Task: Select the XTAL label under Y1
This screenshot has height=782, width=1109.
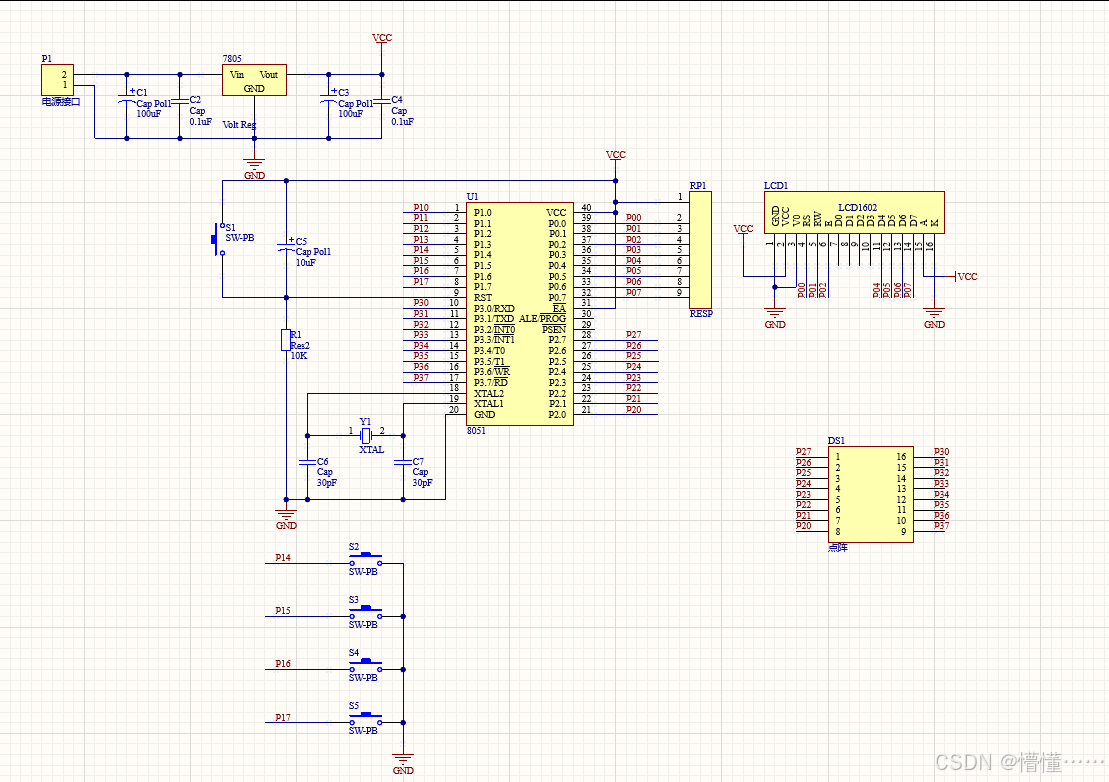Action: coord(371,449)
